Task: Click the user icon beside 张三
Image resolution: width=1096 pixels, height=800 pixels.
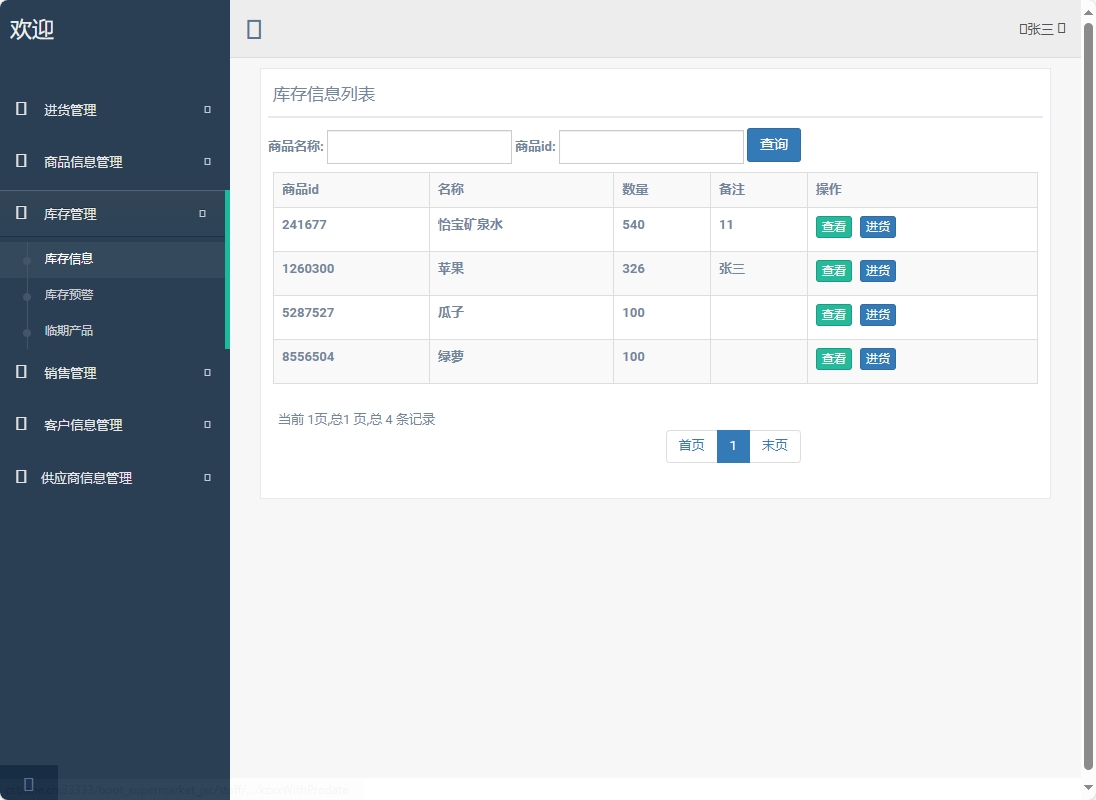Action: pyautogui.click(x=1021, y=28)
